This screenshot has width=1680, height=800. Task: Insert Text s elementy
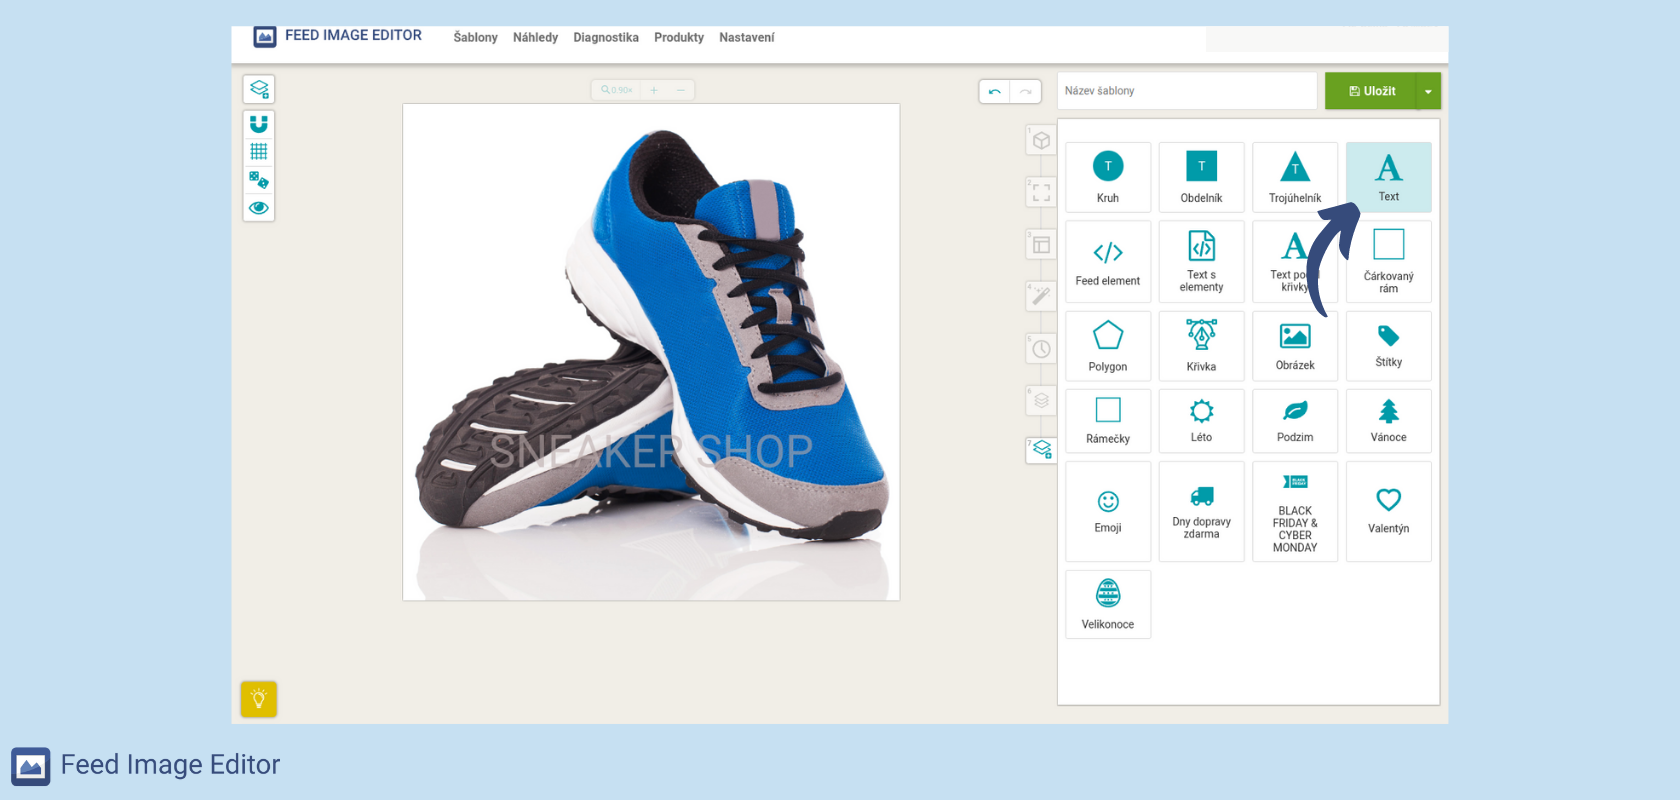(1201, 262)
